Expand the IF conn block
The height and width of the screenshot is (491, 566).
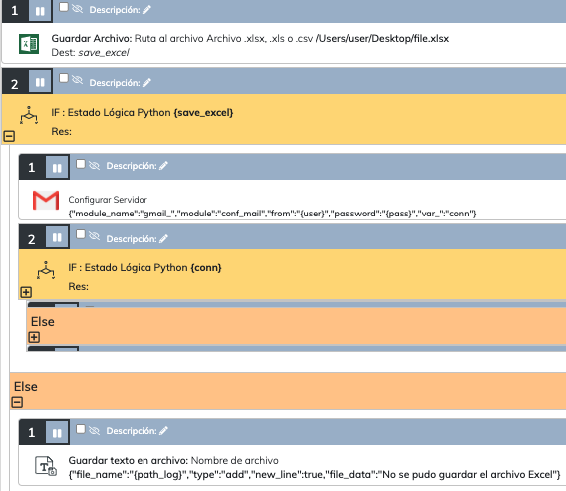tap(26, 292)
